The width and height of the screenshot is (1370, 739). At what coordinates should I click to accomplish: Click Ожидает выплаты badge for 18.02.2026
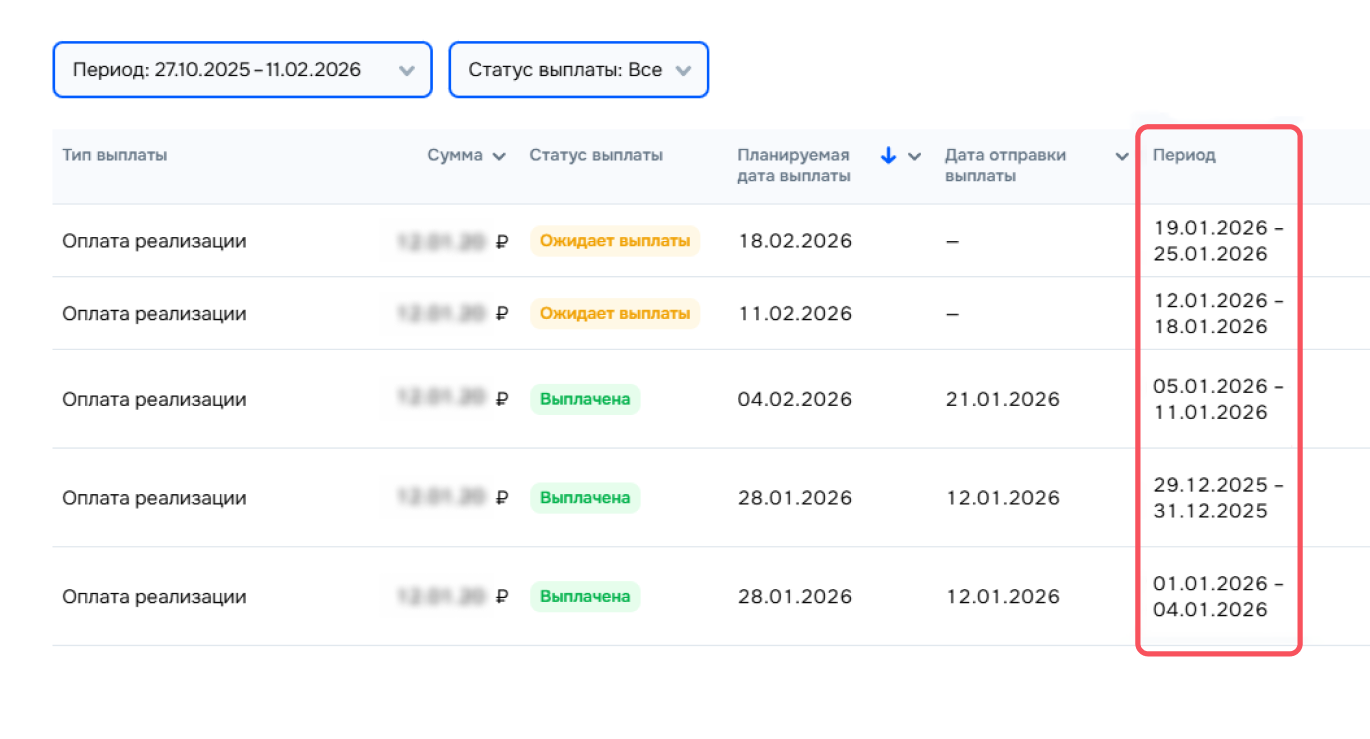615,241
